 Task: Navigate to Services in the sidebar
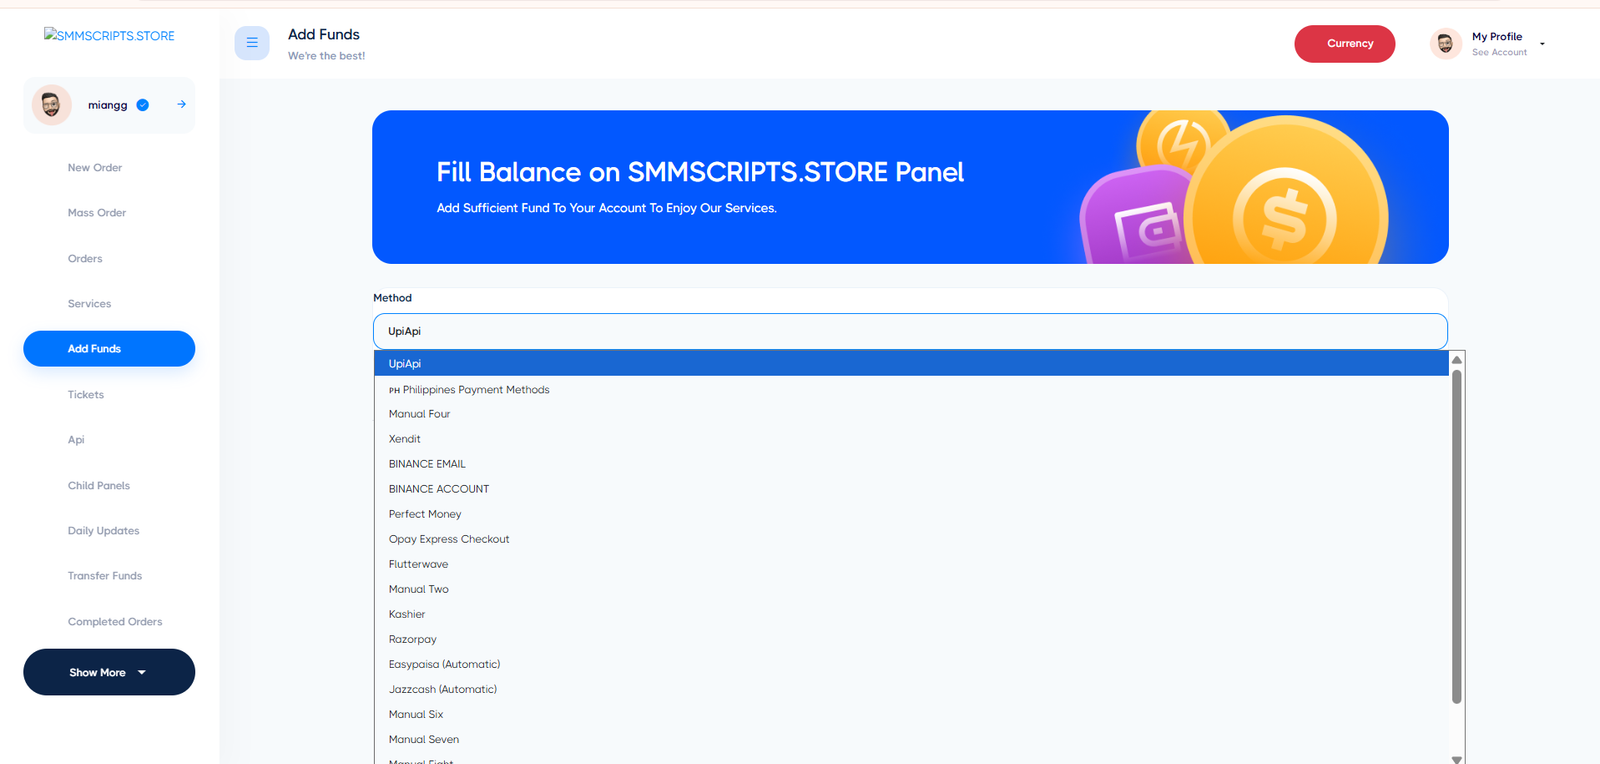point(89,304)
